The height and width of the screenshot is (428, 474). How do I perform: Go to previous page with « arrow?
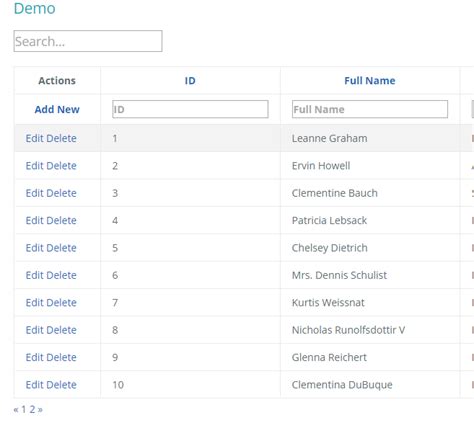click(16, 409)
